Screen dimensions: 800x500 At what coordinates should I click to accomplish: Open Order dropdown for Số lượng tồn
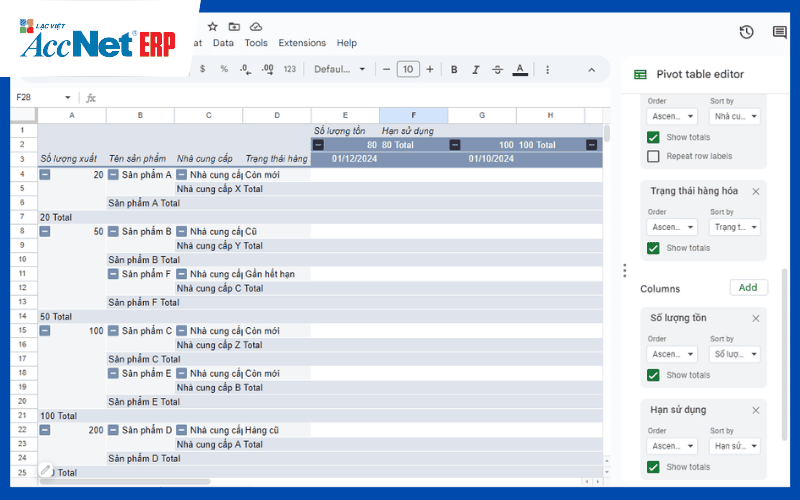(672, 354)
